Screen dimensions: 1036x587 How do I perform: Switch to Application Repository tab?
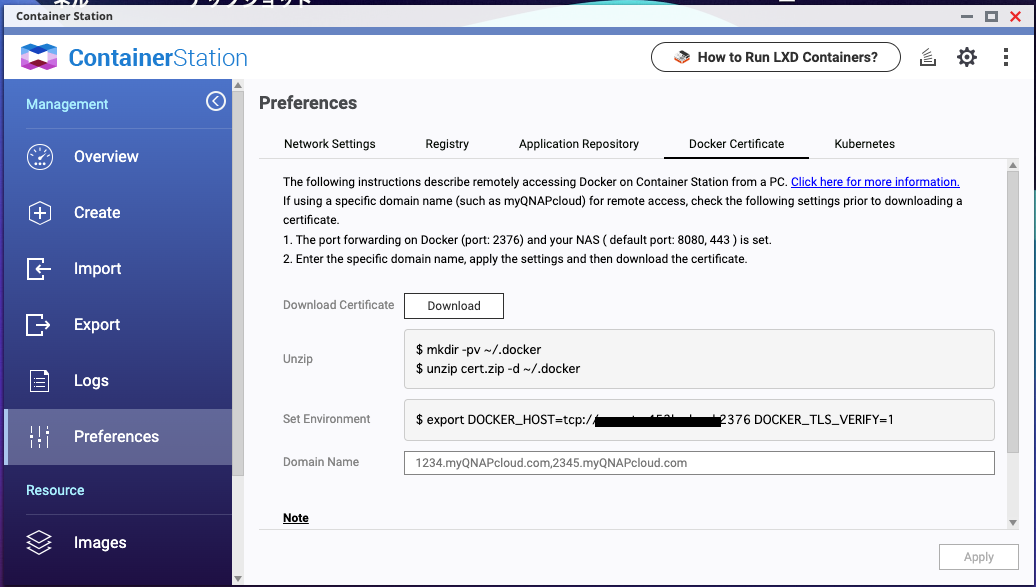579,144
